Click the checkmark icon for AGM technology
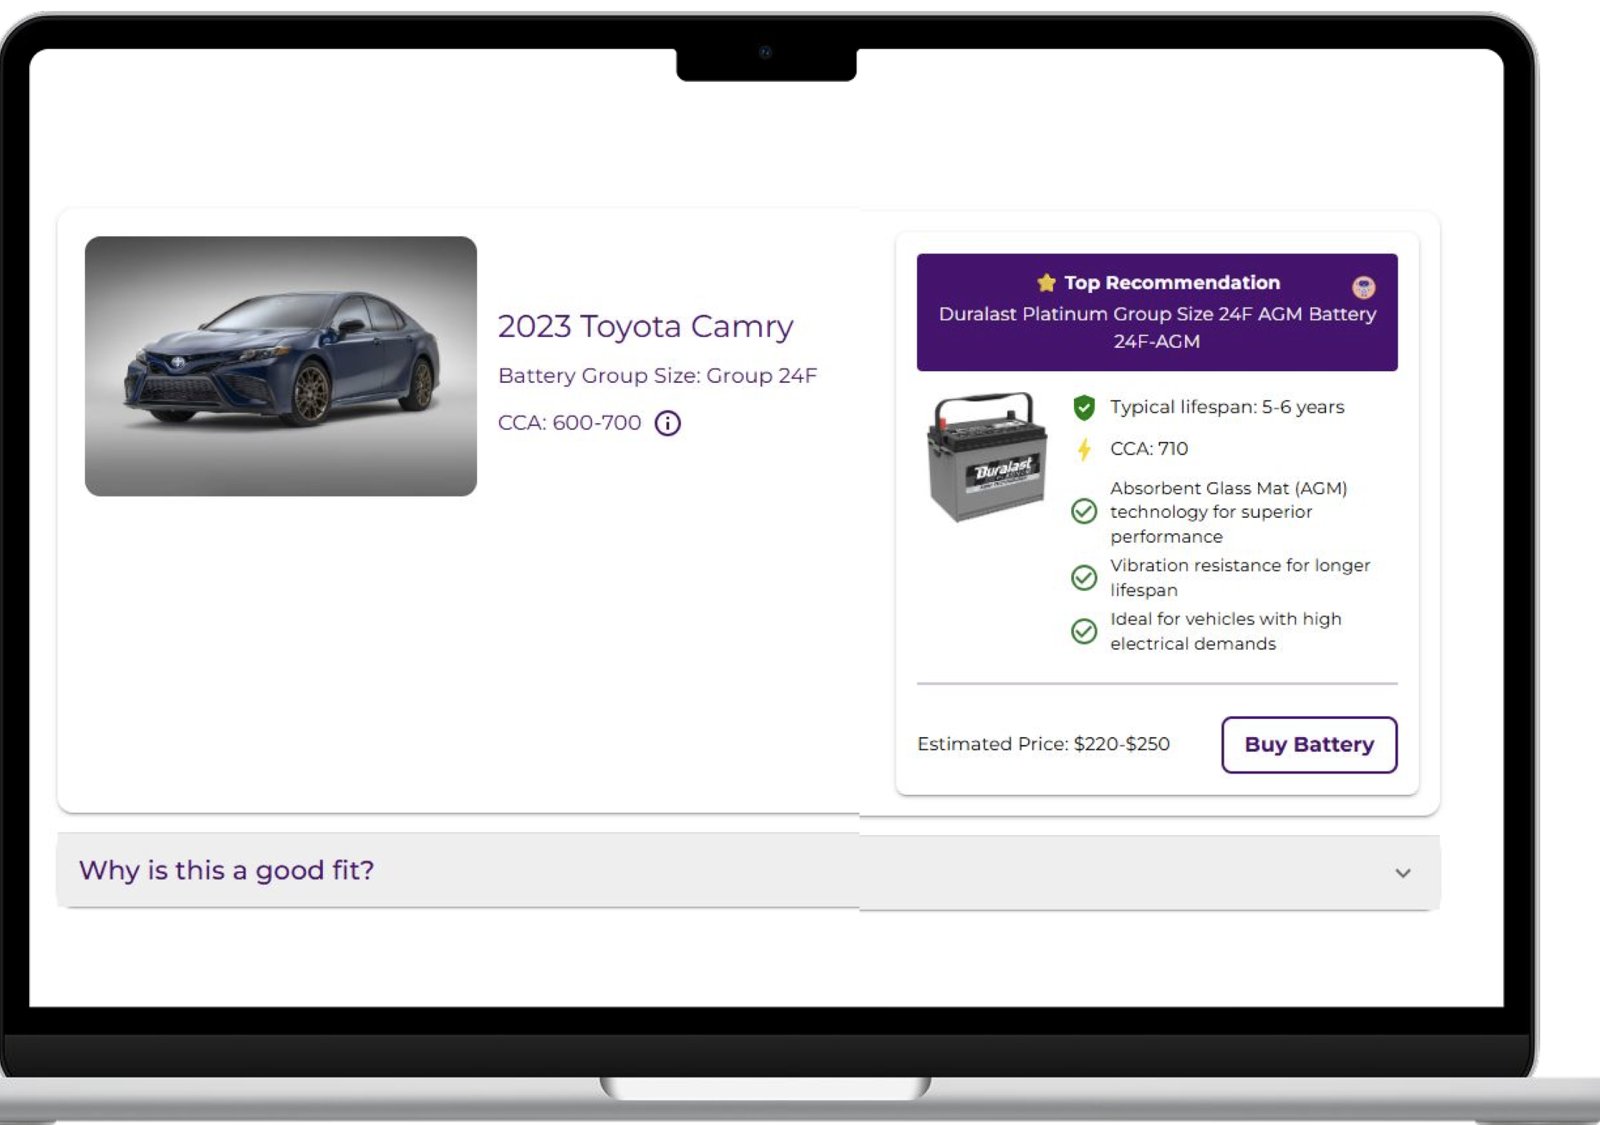 1084,512
